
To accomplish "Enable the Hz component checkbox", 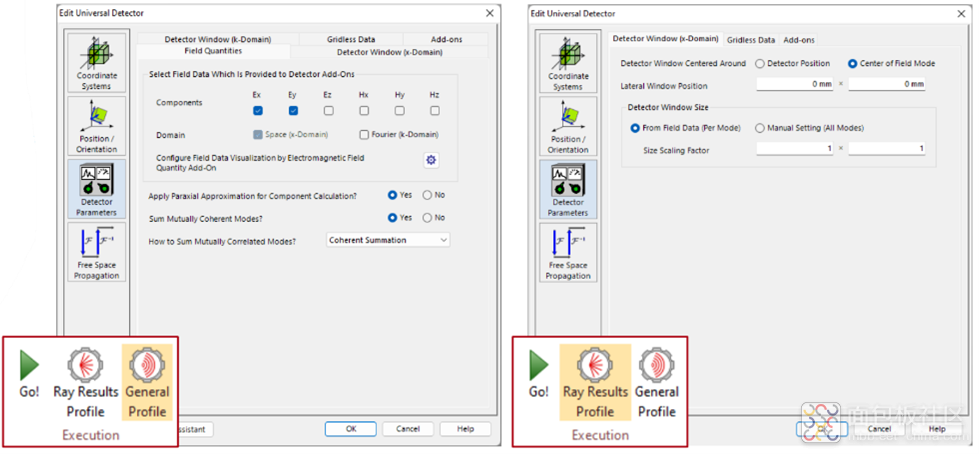I will point(435,111).
